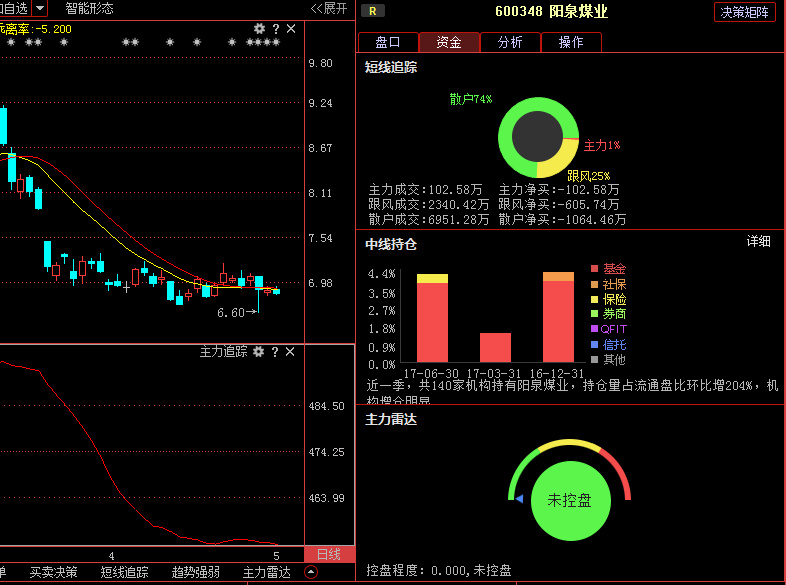The width and height of the screenshot is (786, 585).
Task: Click 决策矩阵 button
Action: click(745, 12)
